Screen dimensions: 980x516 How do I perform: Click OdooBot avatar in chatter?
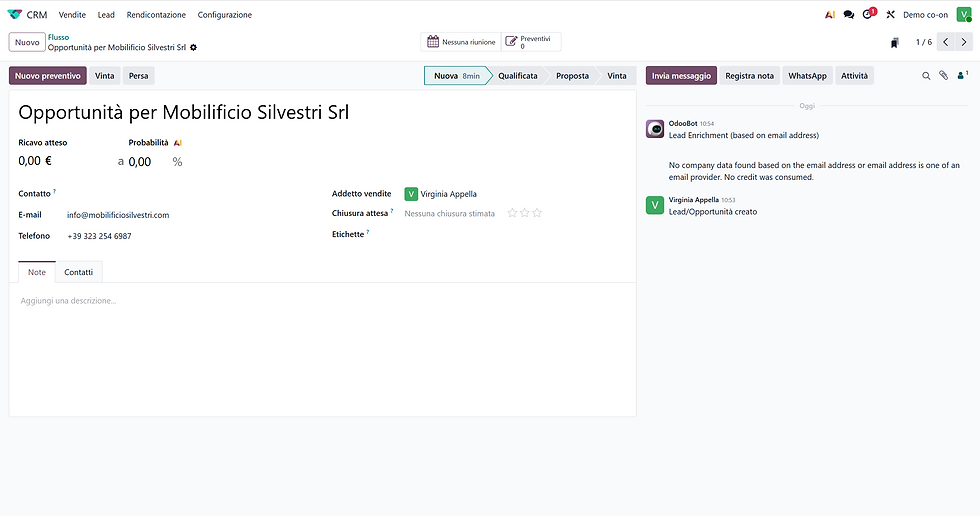(x=654, y=129)
